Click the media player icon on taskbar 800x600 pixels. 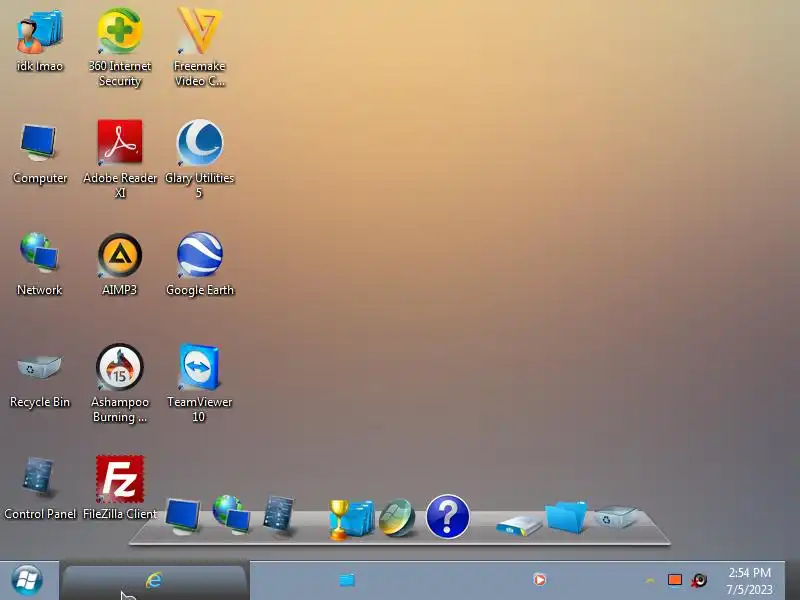click(539, 580)
